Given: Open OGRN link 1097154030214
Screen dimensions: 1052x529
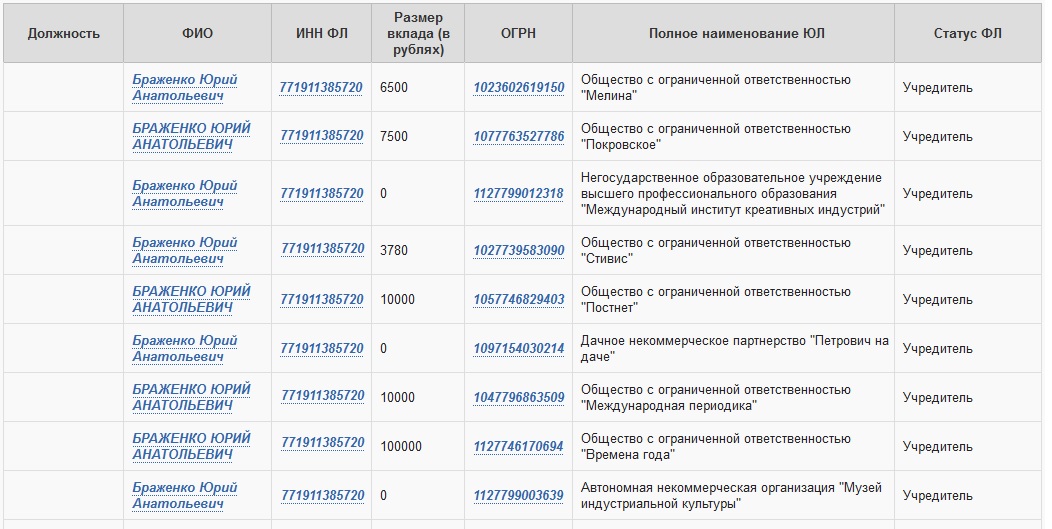Looking at the screenshot, I should point(518,349).
